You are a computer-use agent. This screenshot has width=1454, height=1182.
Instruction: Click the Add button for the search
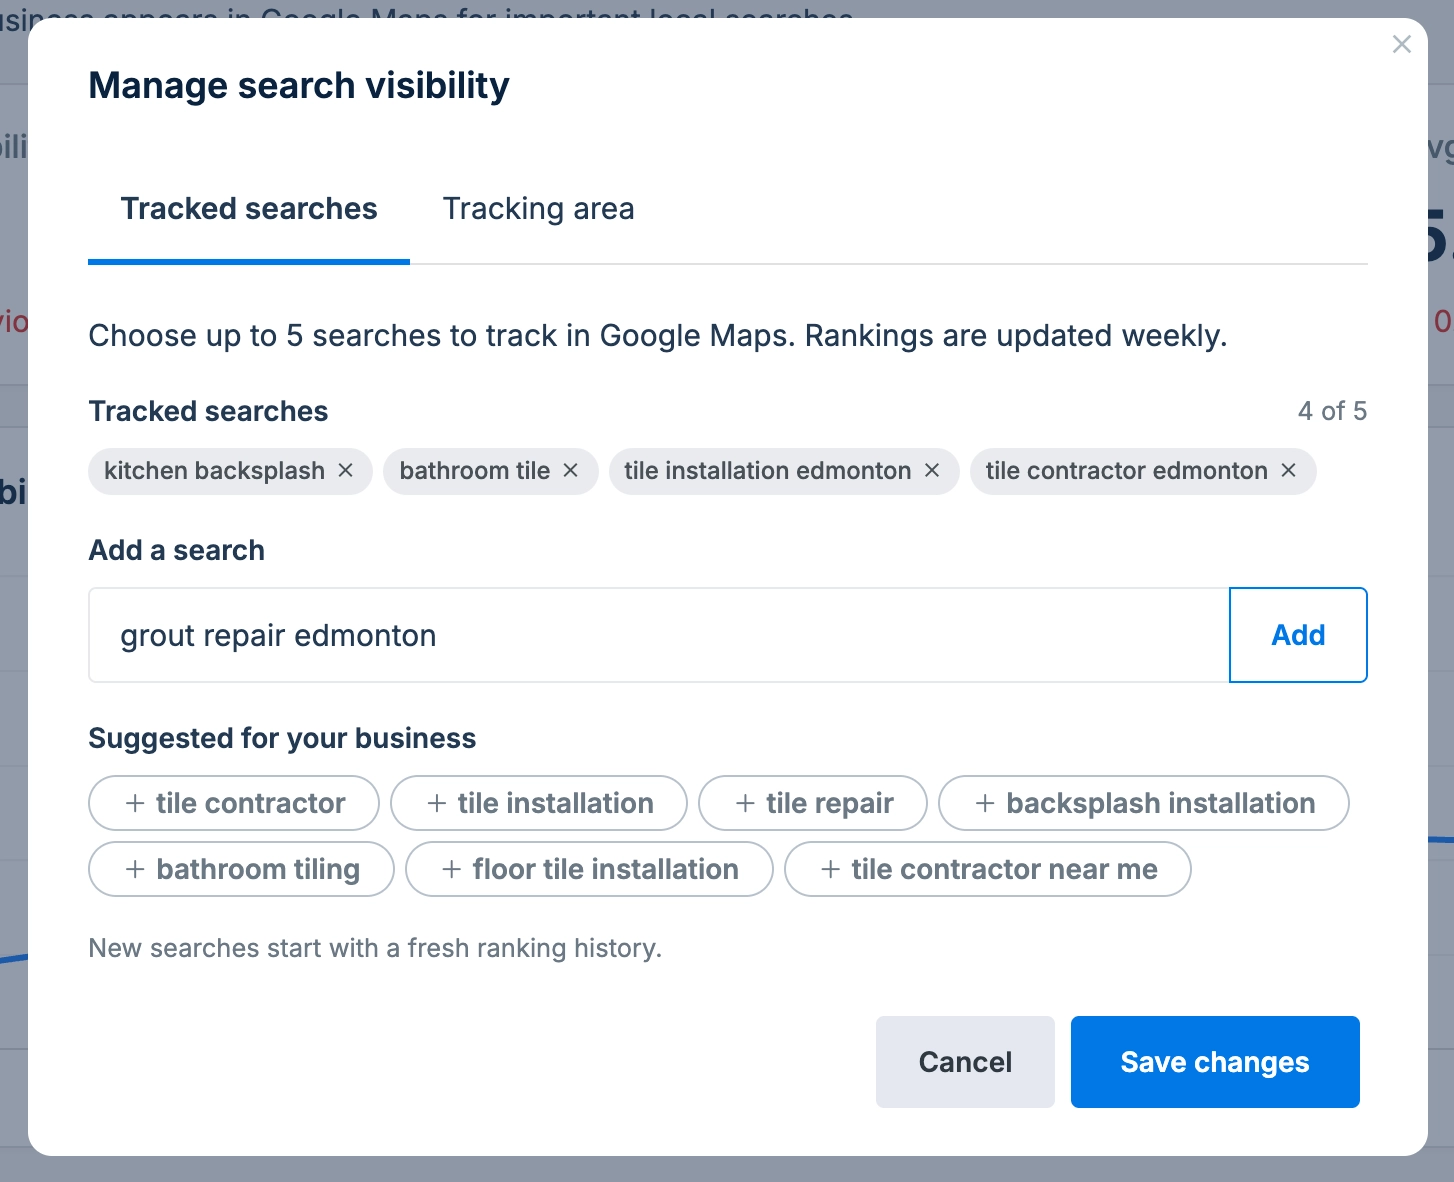(1298, 635)
